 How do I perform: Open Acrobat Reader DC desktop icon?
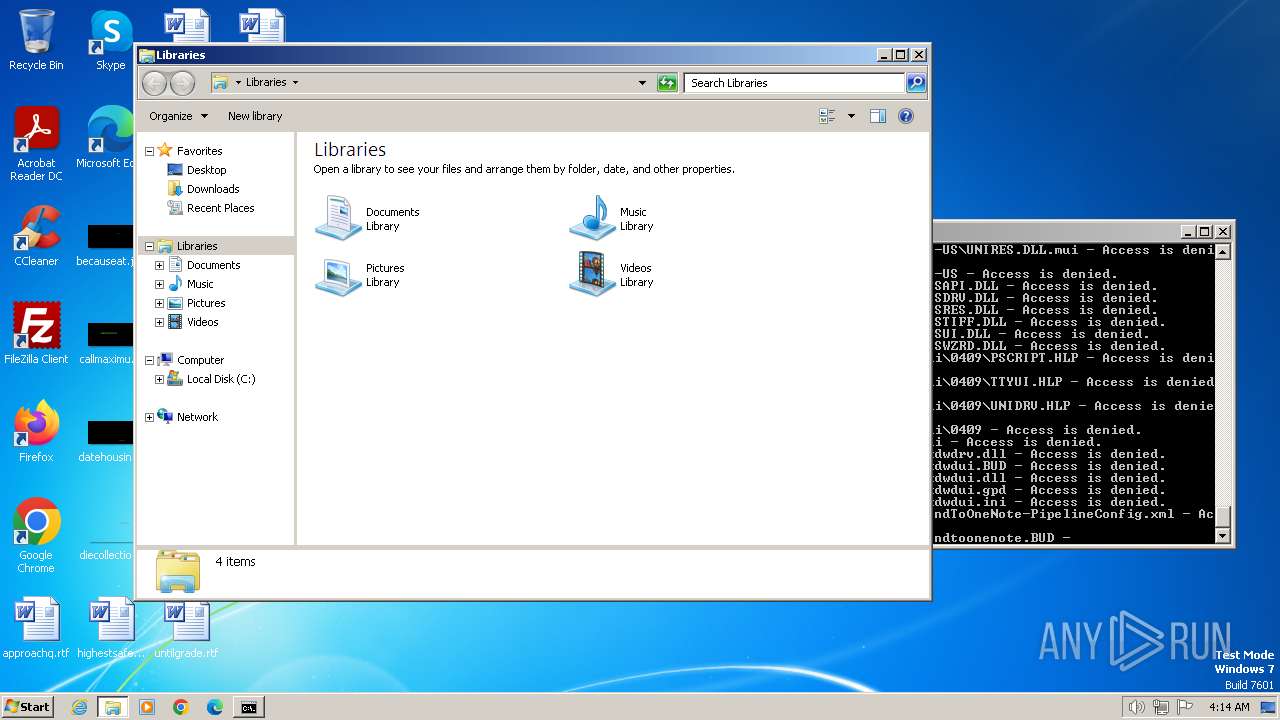pos(36,145)
